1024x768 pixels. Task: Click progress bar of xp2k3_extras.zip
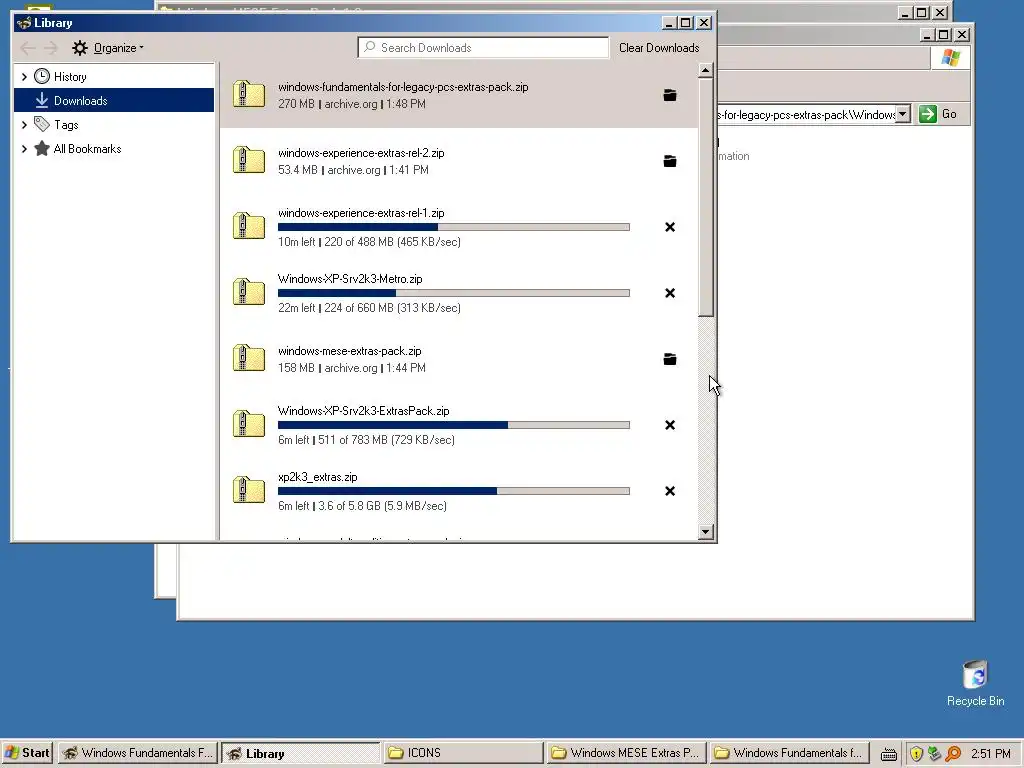click(454, 491)
